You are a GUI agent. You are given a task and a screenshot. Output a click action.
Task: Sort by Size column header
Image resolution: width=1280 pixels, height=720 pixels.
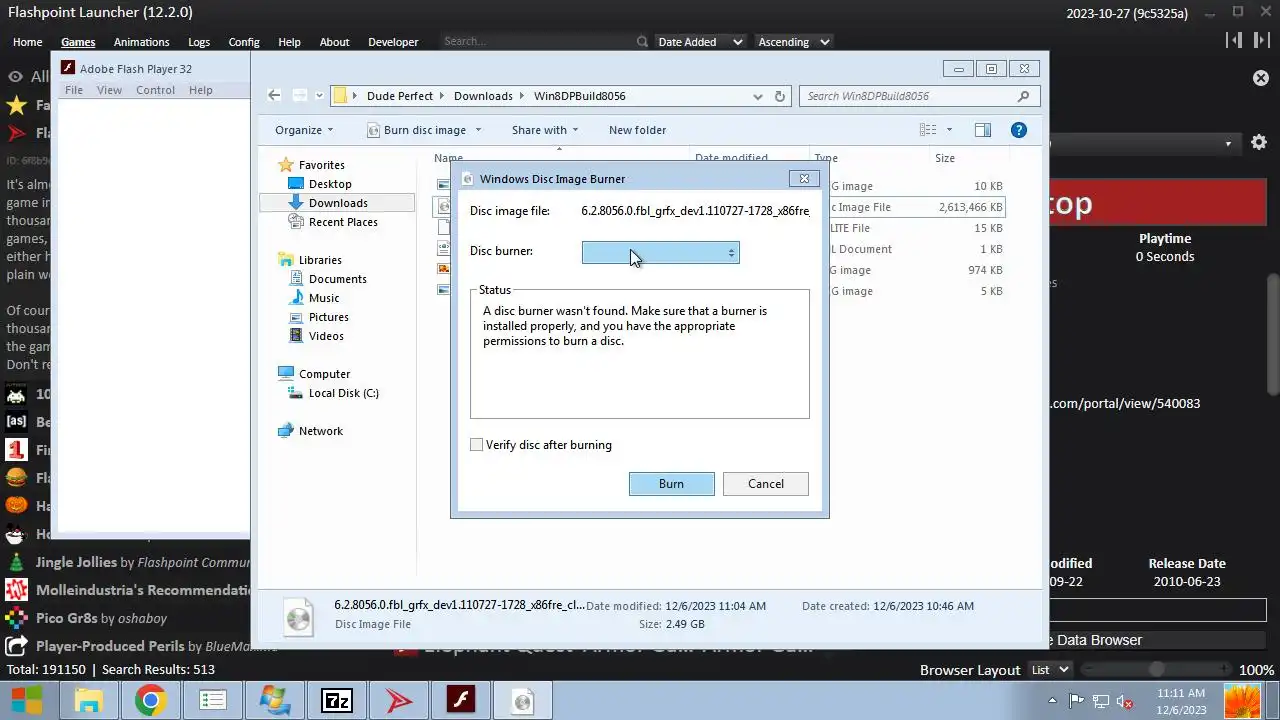point(945,158)
